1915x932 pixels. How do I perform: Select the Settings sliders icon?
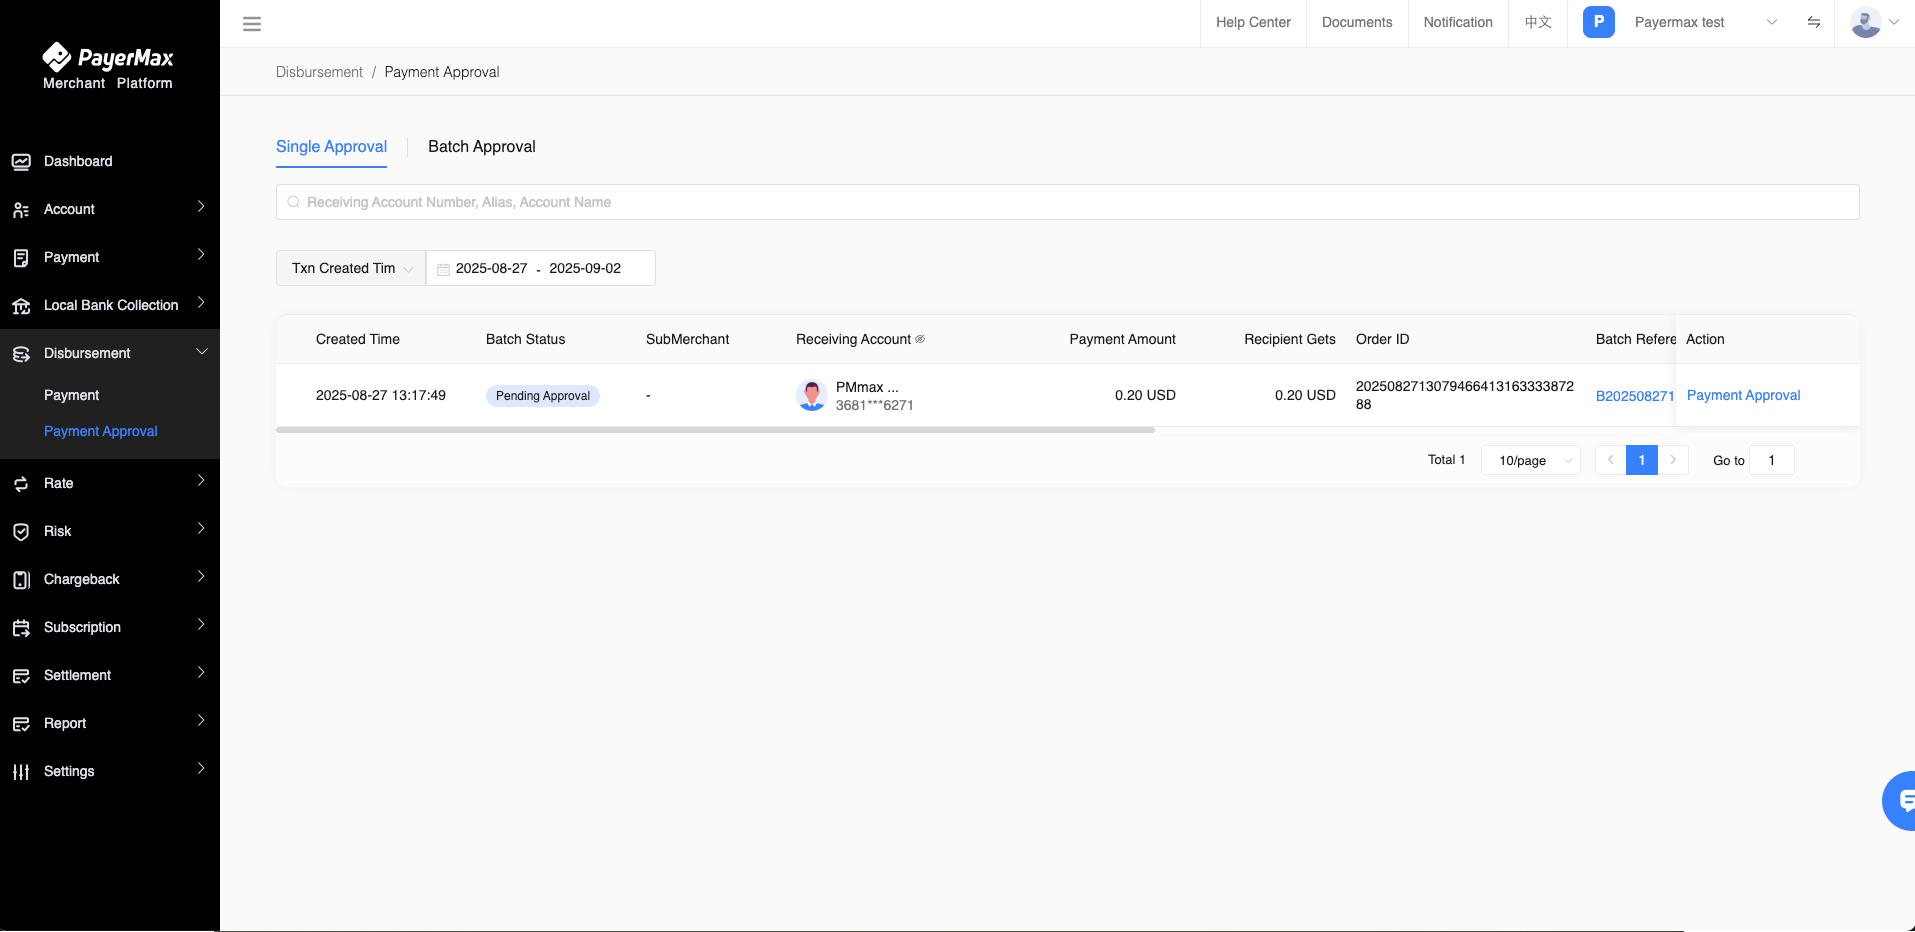click(x=22, y=771)
